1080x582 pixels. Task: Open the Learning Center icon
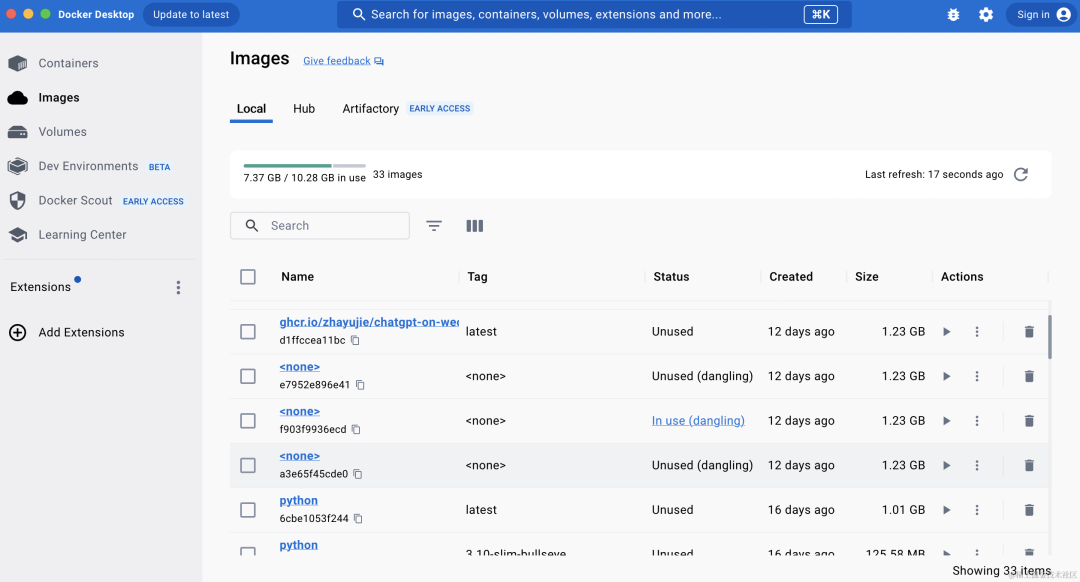[18, 235]
